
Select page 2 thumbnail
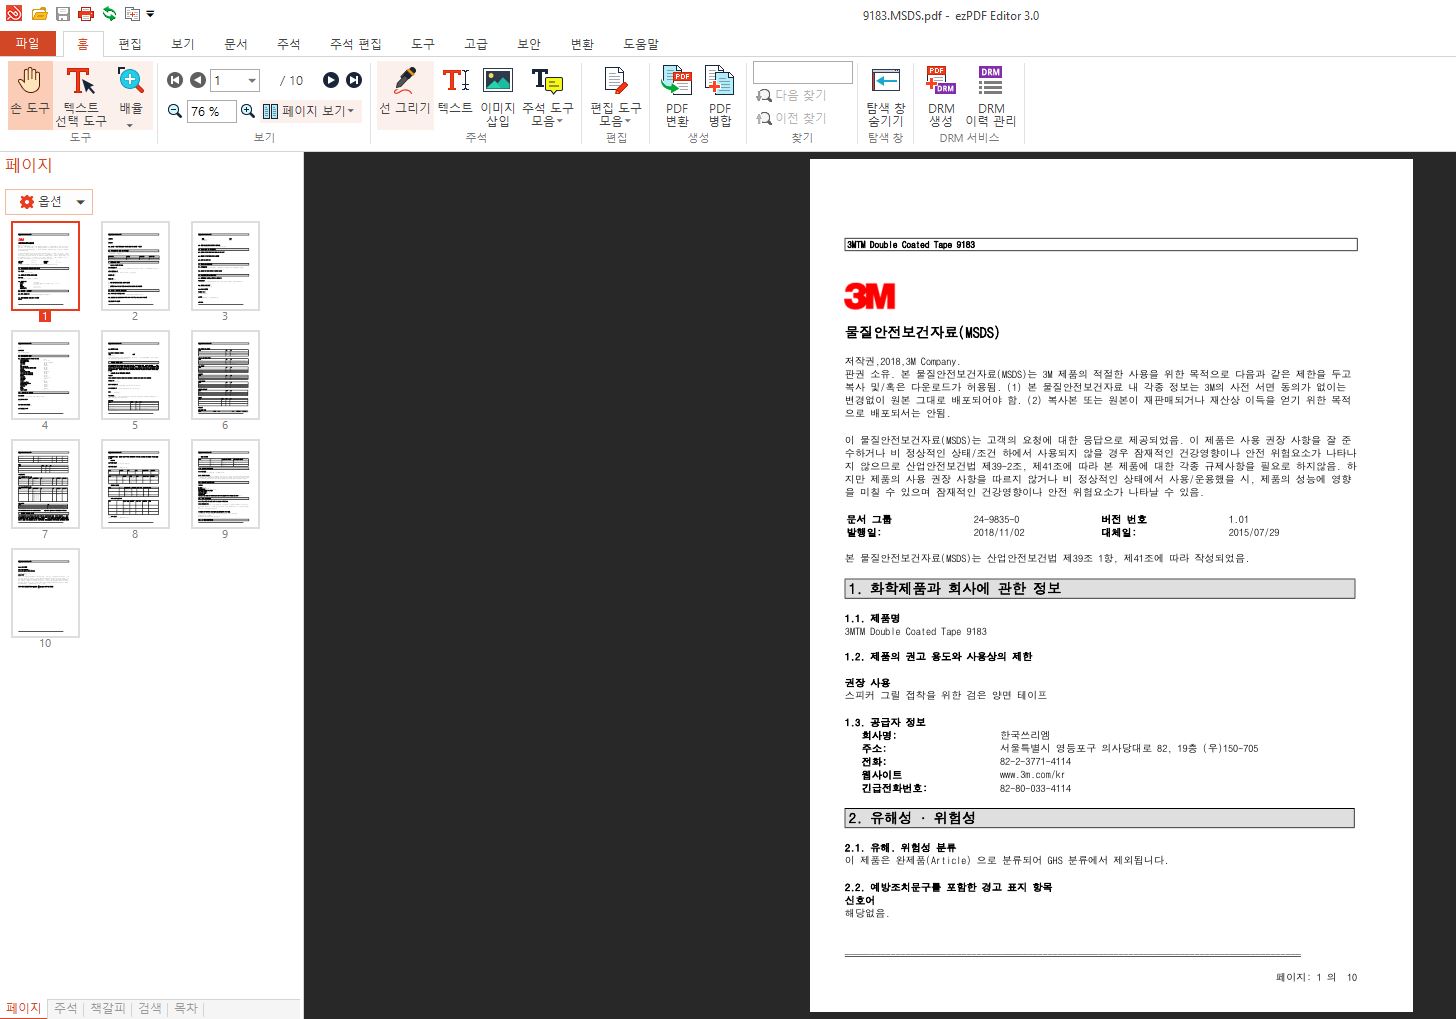tap(135, 266)
